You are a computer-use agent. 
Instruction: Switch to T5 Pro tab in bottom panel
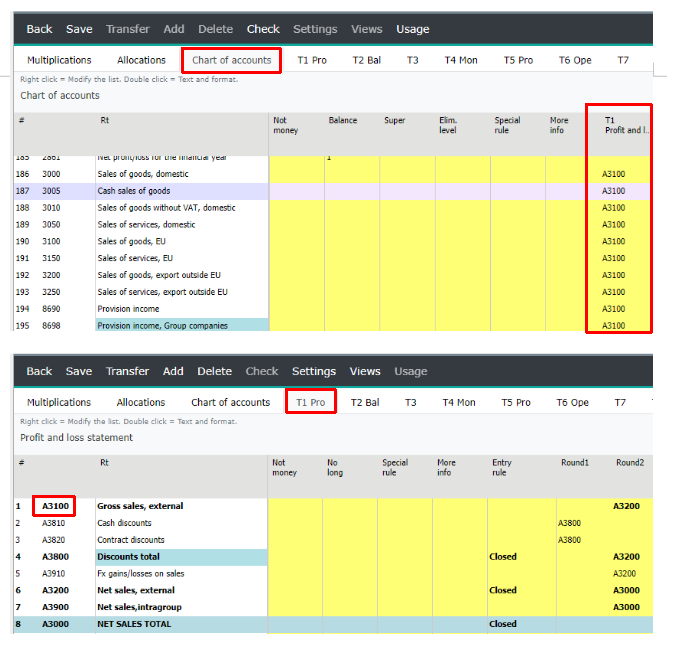pos(516,402)
